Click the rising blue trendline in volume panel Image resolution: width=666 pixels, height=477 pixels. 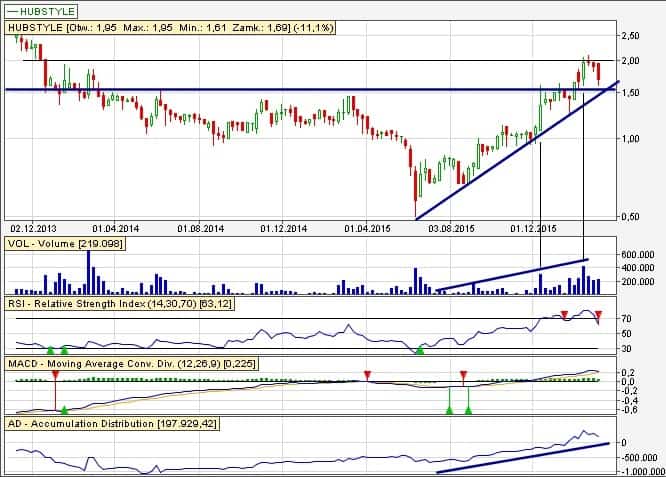[x=510, y=275]
